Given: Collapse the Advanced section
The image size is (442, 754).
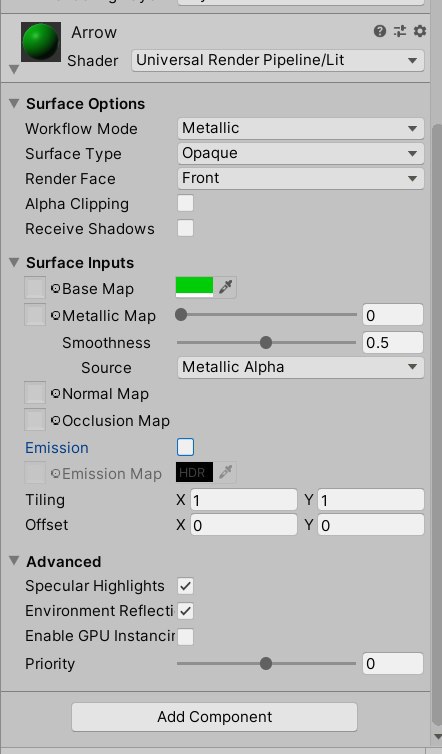Looking at the screenshot, I should [x=14, y=561].
